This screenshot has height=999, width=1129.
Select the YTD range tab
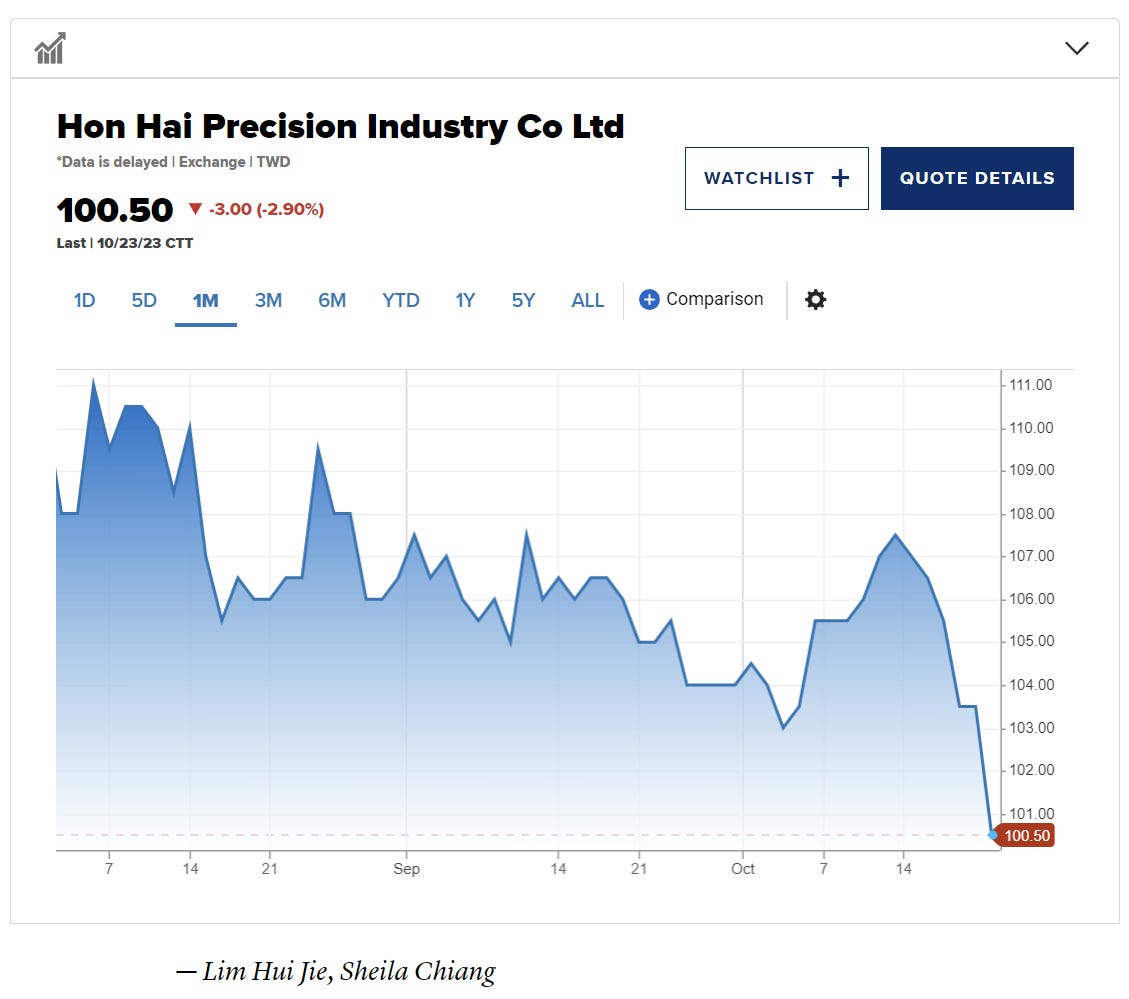(x=401, y=300)
